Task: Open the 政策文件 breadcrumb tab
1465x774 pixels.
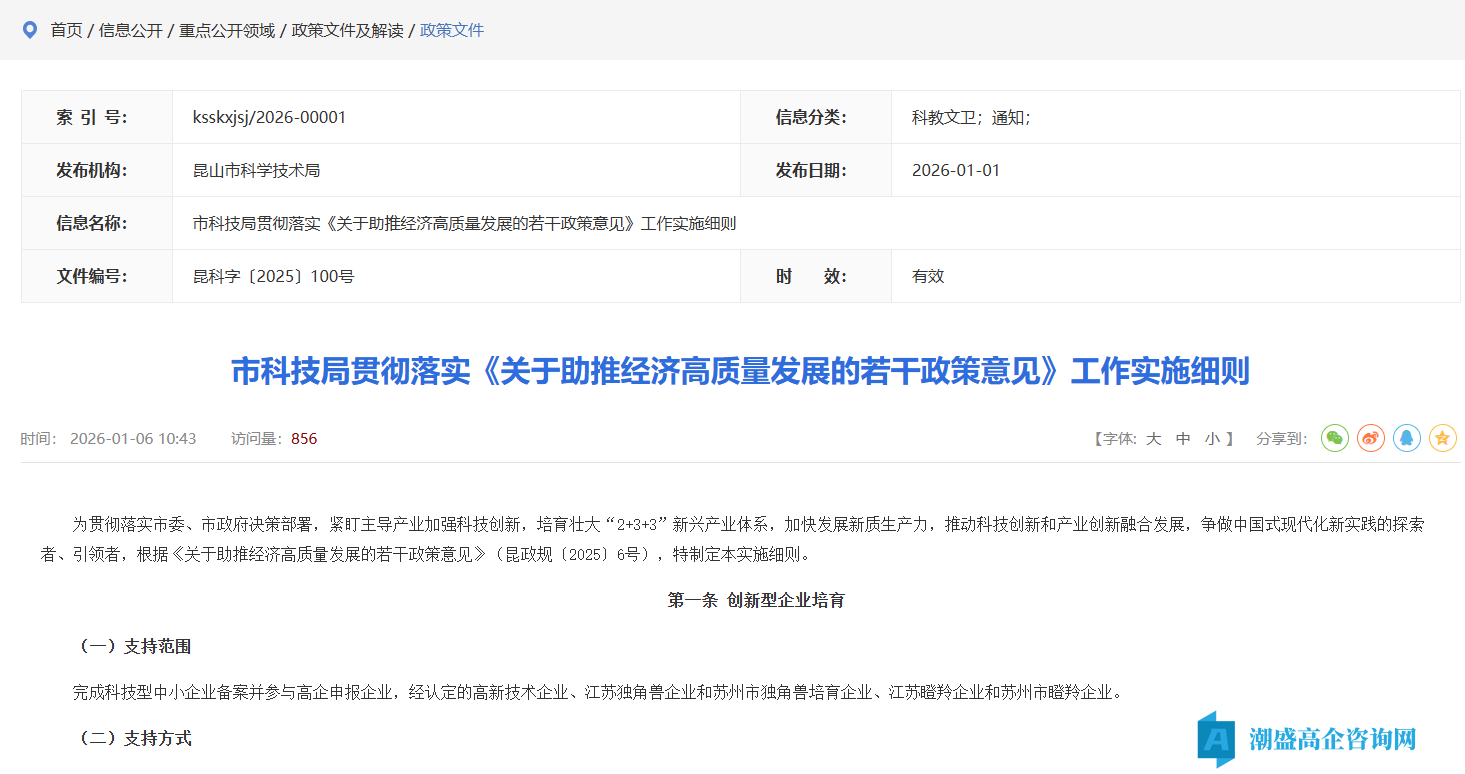Action: pos(451,31)
